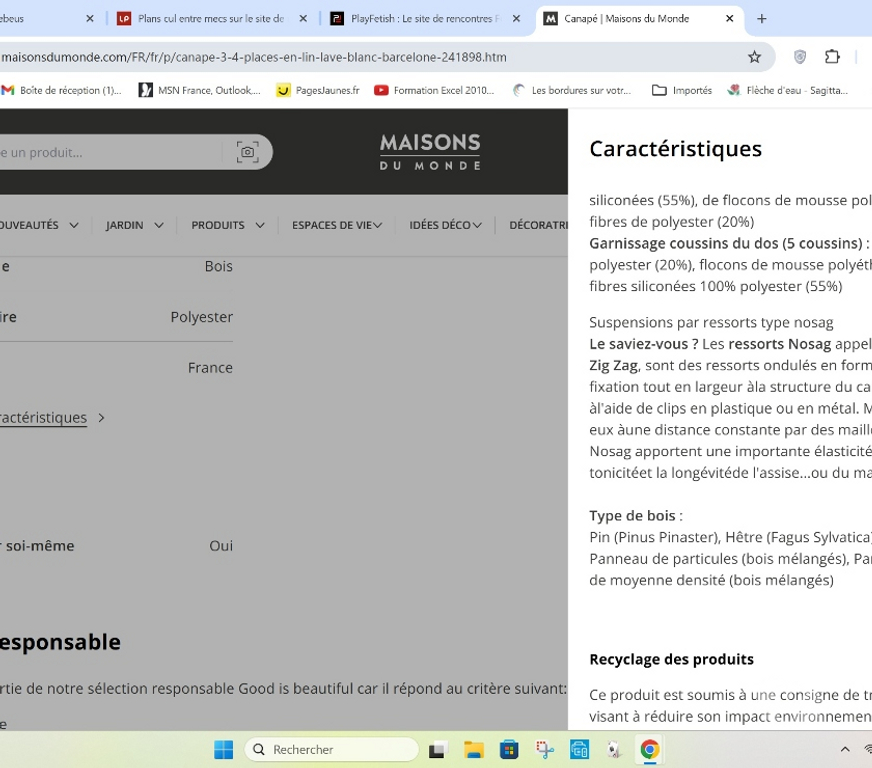Click the camera image search icon
Screen dimensions: 872x768
pos(247,152)
